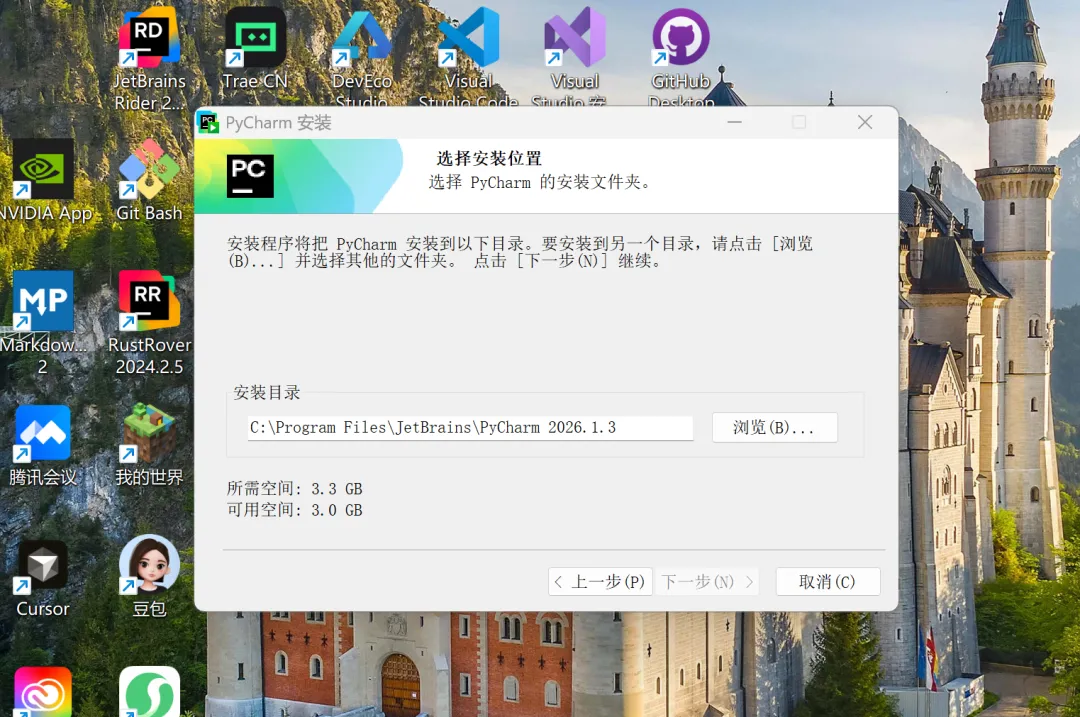Image resolution: width=1080 pixels, height=717 pixels.
Task: Click 浏览(B)... to browse for folder
Action: tap(774, 428)
